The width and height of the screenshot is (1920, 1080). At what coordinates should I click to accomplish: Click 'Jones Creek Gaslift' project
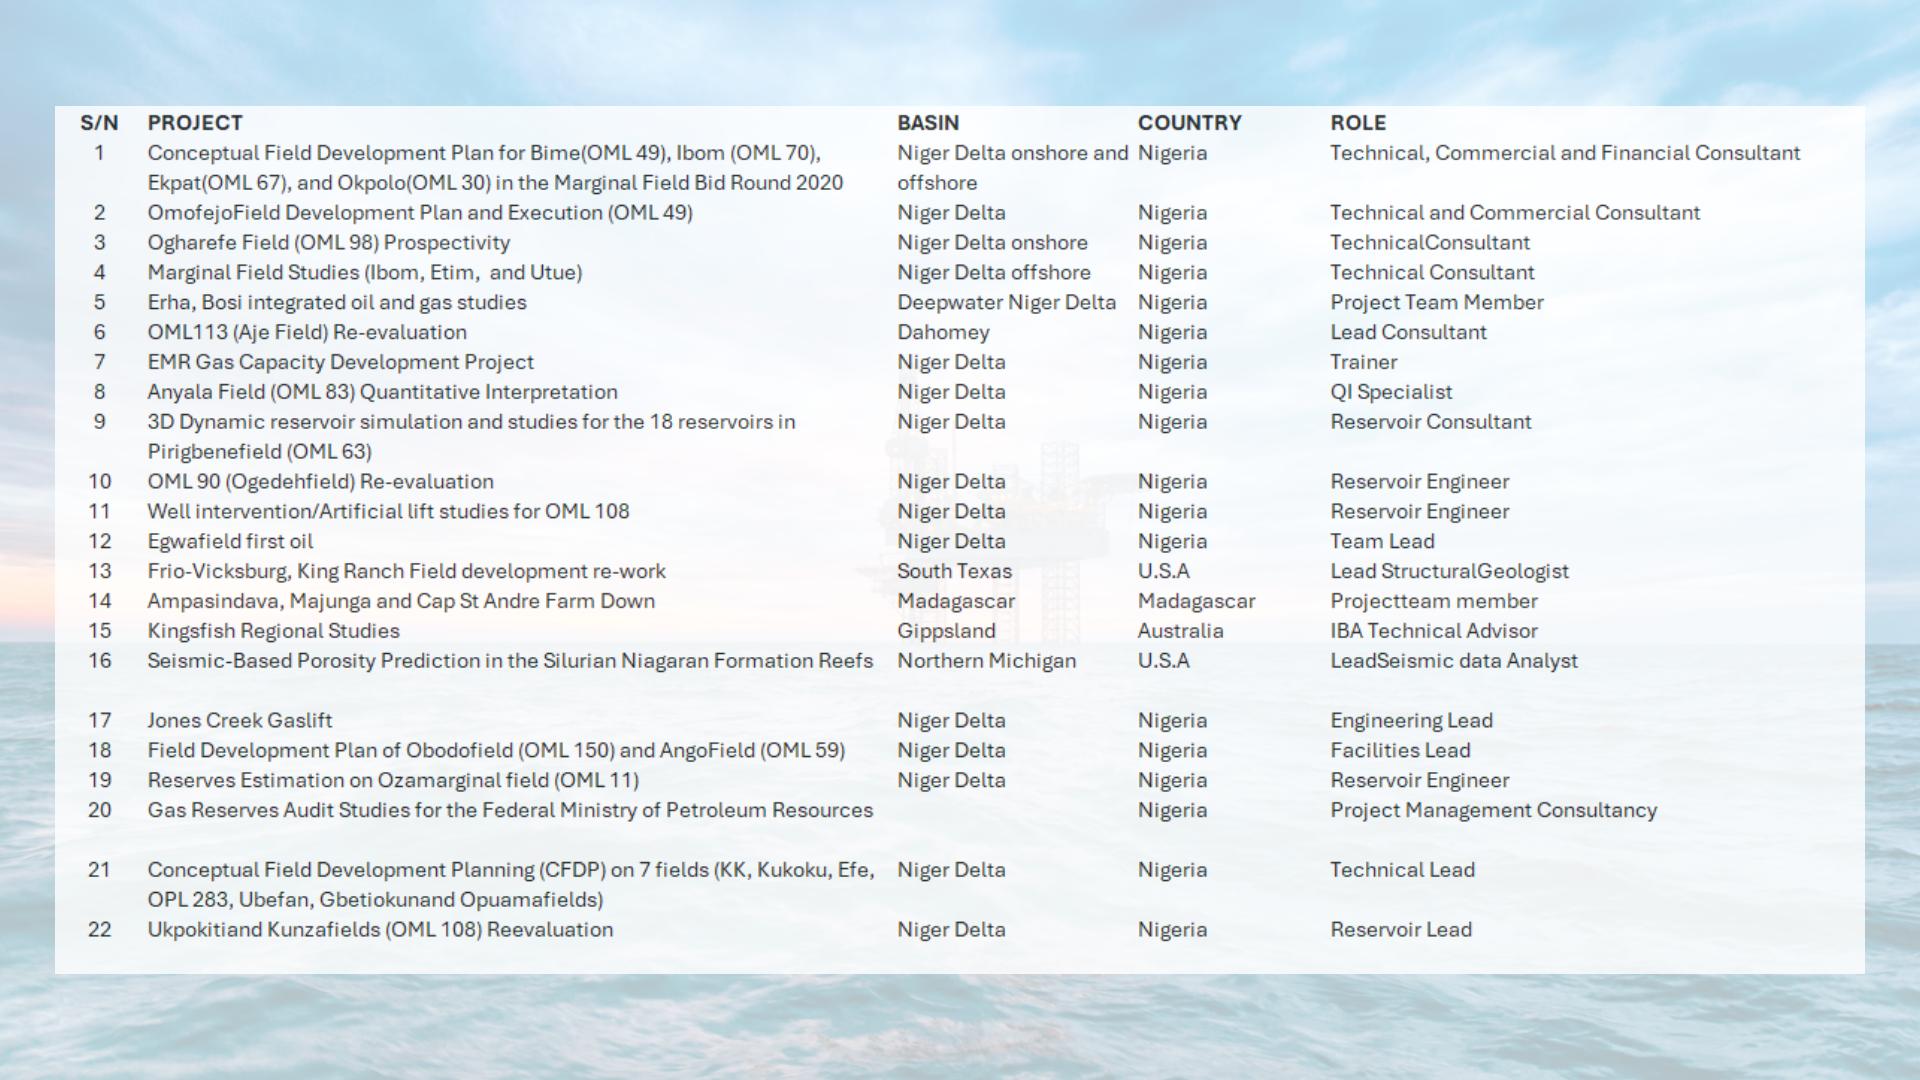pyautogui.click(x=240, y=720)
